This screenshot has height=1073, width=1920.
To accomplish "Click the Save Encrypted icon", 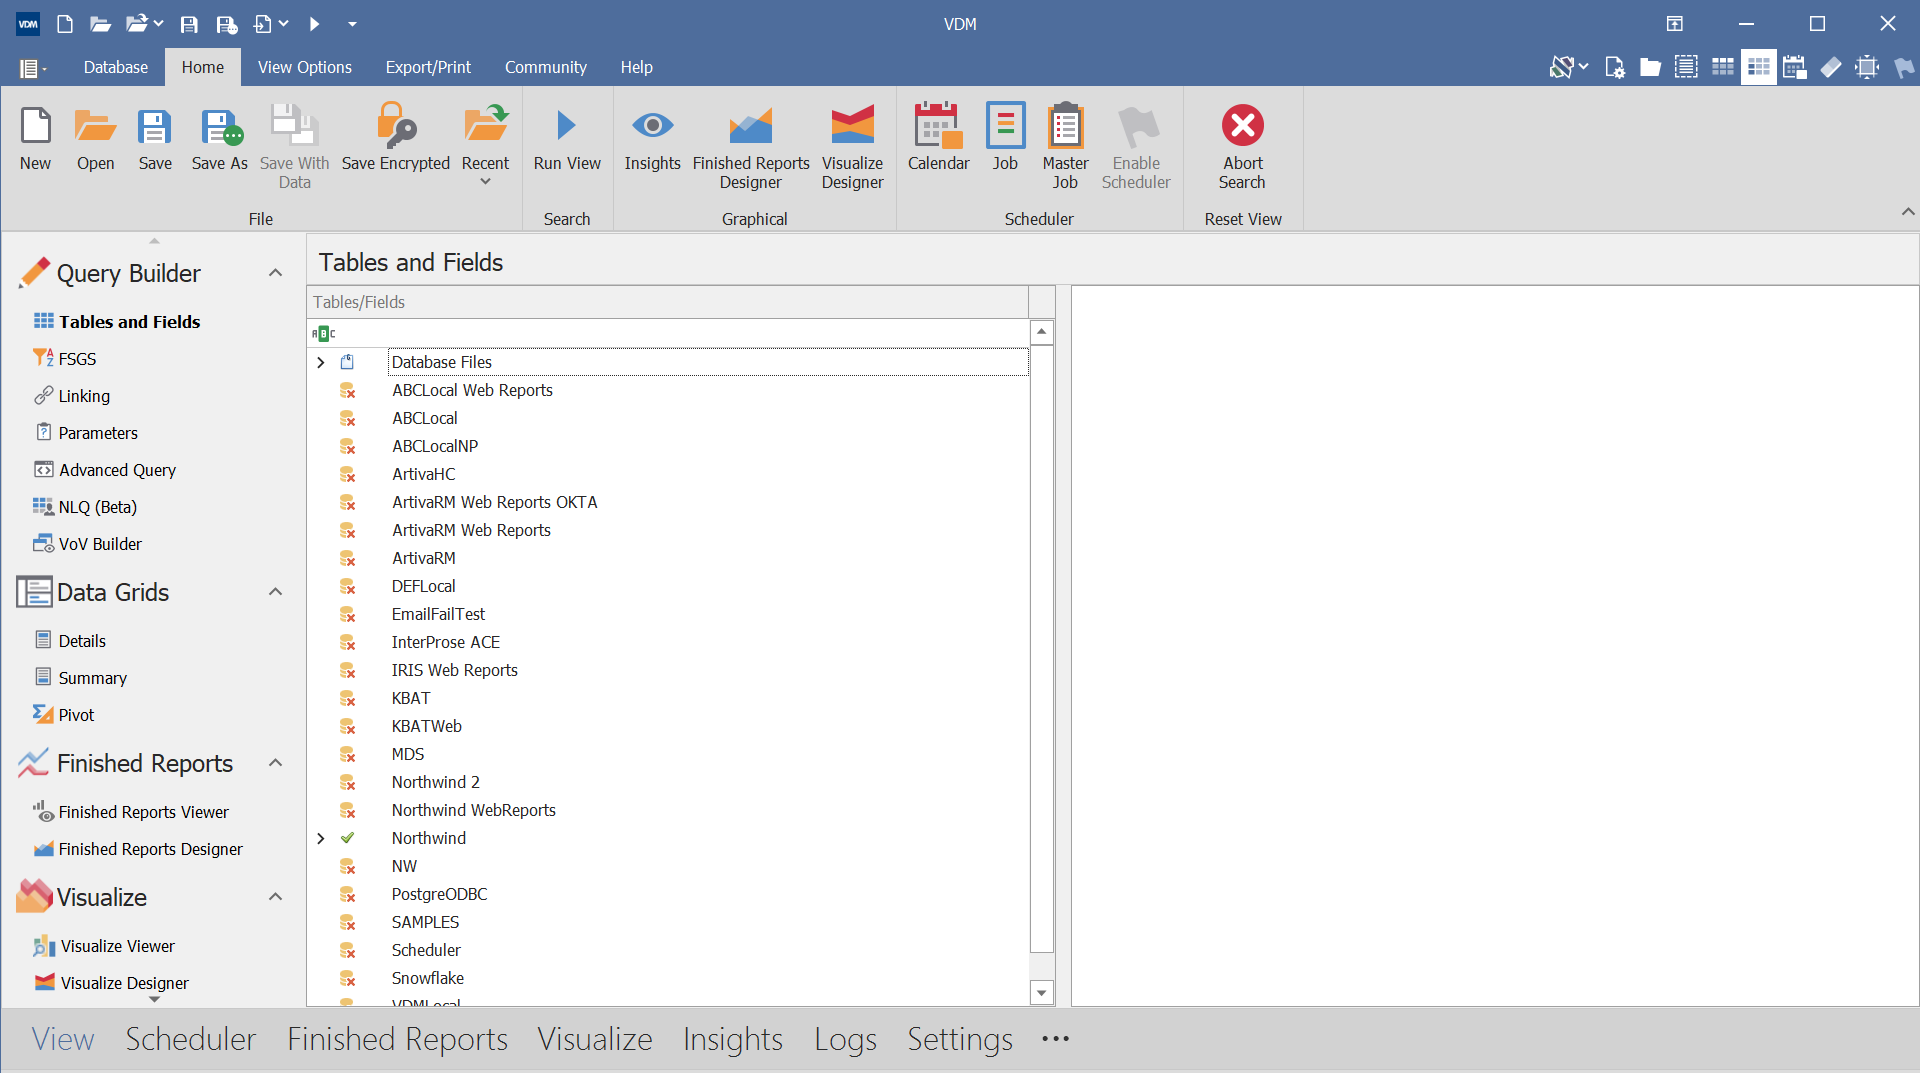I will pyautogui.click(x=395, y=138).
